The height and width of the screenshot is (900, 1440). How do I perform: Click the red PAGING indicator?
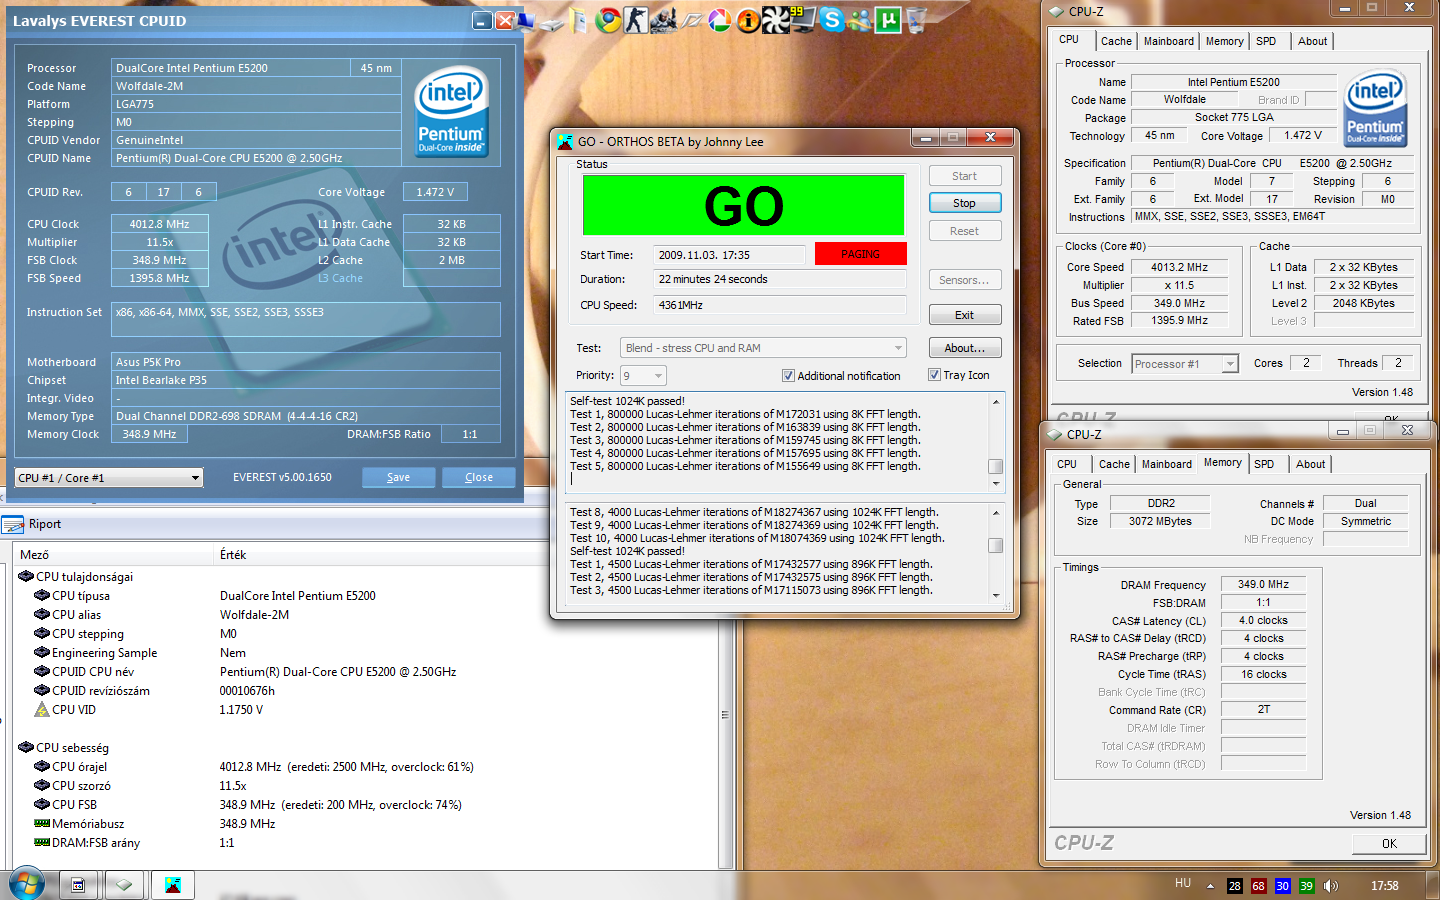click(860, 253)
